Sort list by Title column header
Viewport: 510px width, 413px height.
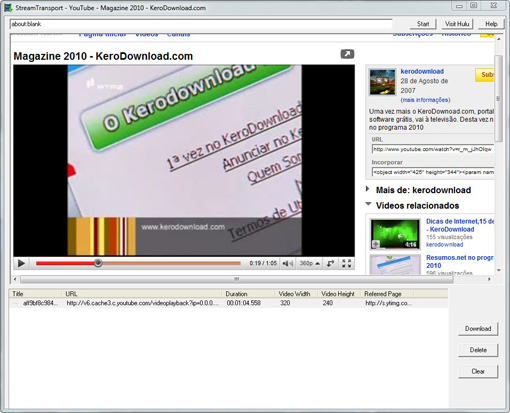[x=35, y=294]
